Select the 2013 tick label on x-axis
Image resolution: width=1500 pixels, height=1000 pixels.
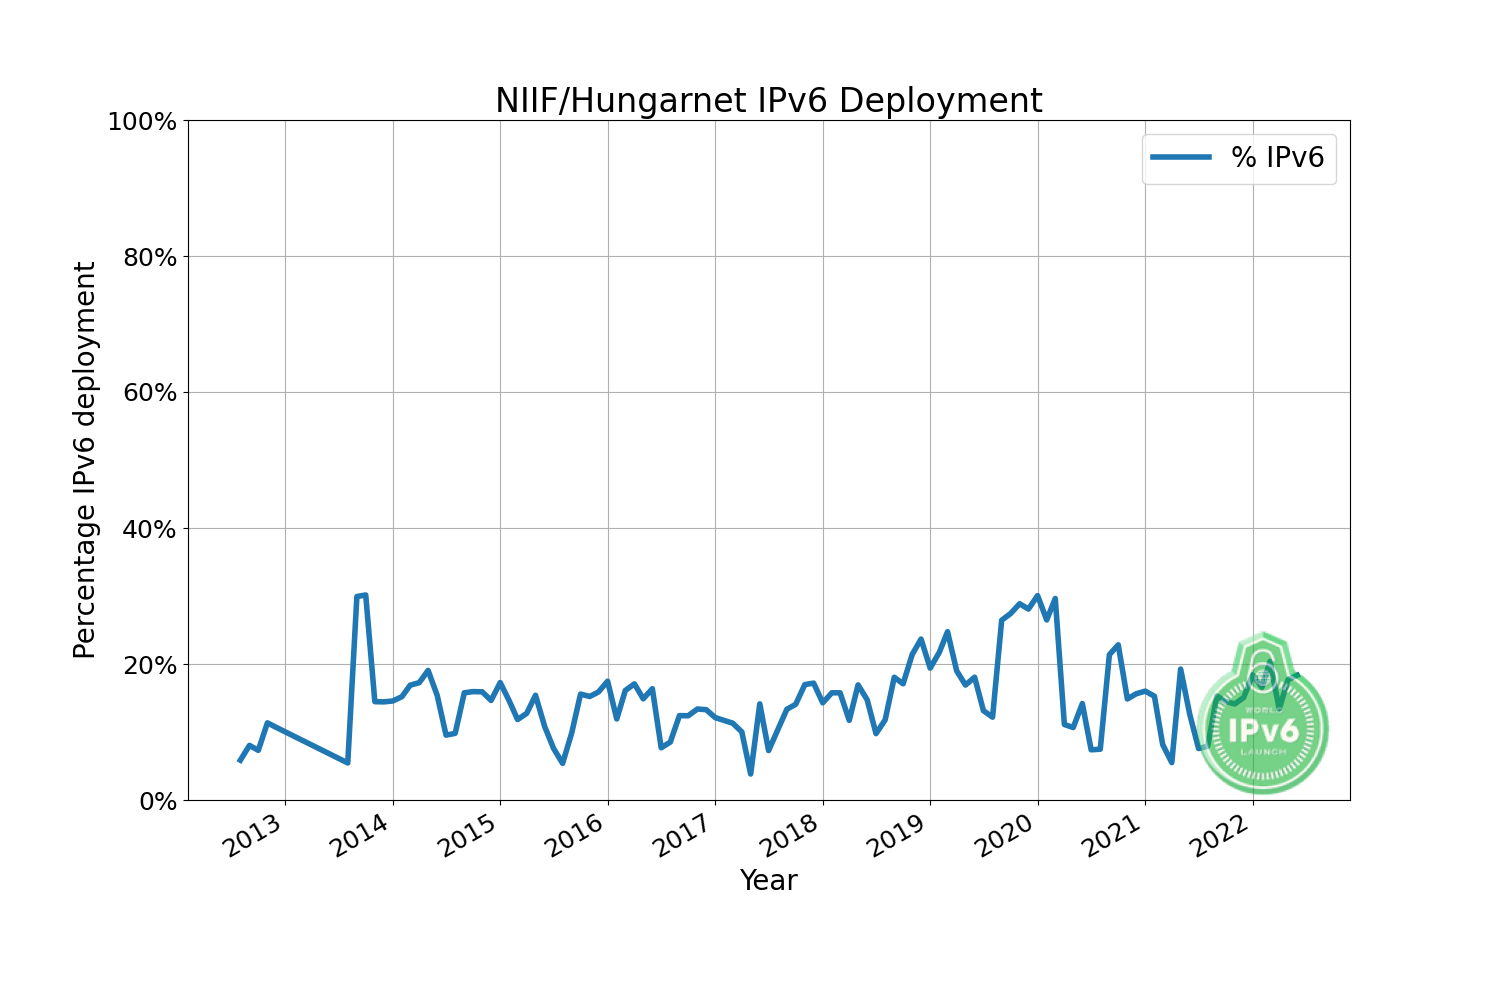tap(254, 835)
